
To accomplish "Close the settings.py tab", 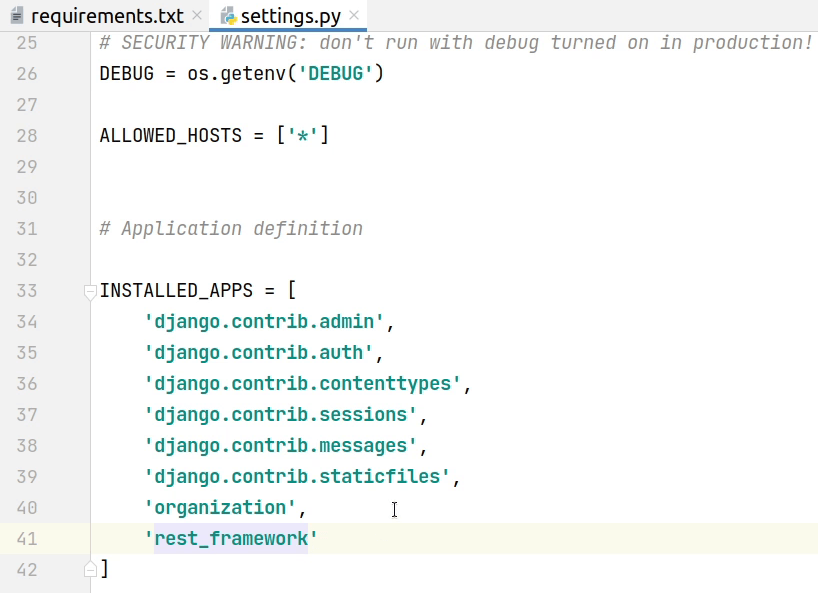I will point(354,16).
